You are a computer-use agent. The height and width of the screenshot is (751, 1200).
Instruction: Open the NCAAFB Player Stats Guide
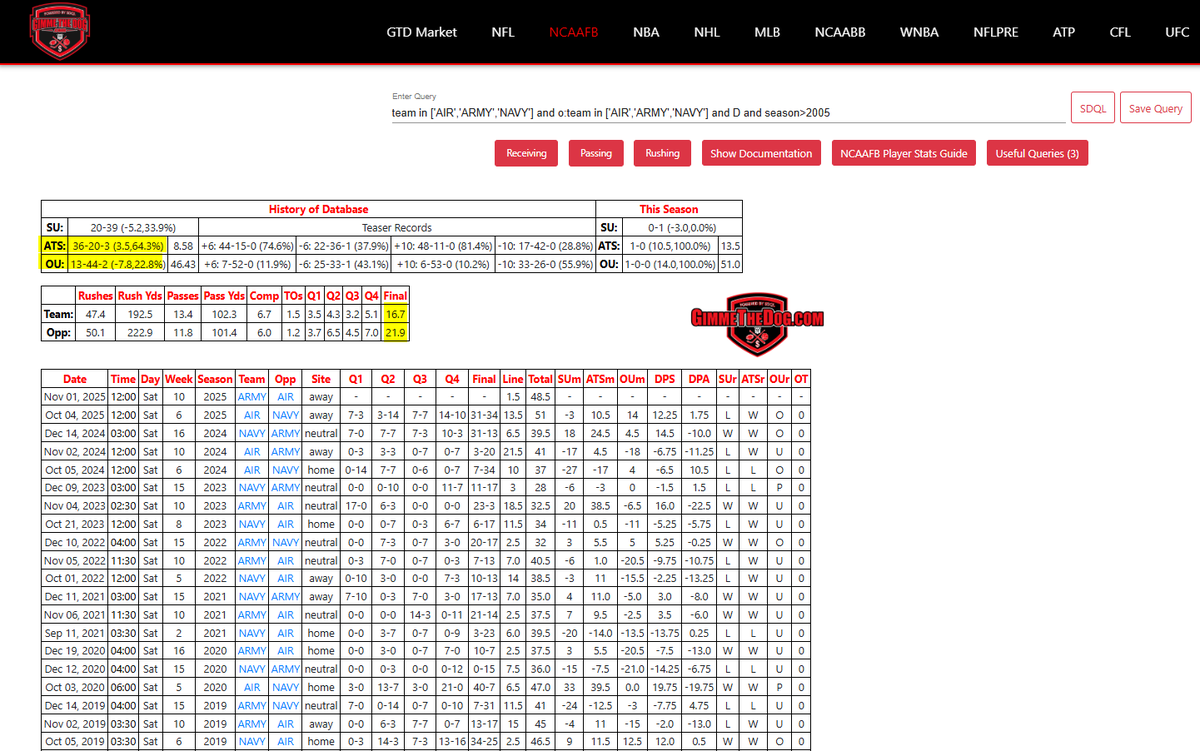pos(904,153)
